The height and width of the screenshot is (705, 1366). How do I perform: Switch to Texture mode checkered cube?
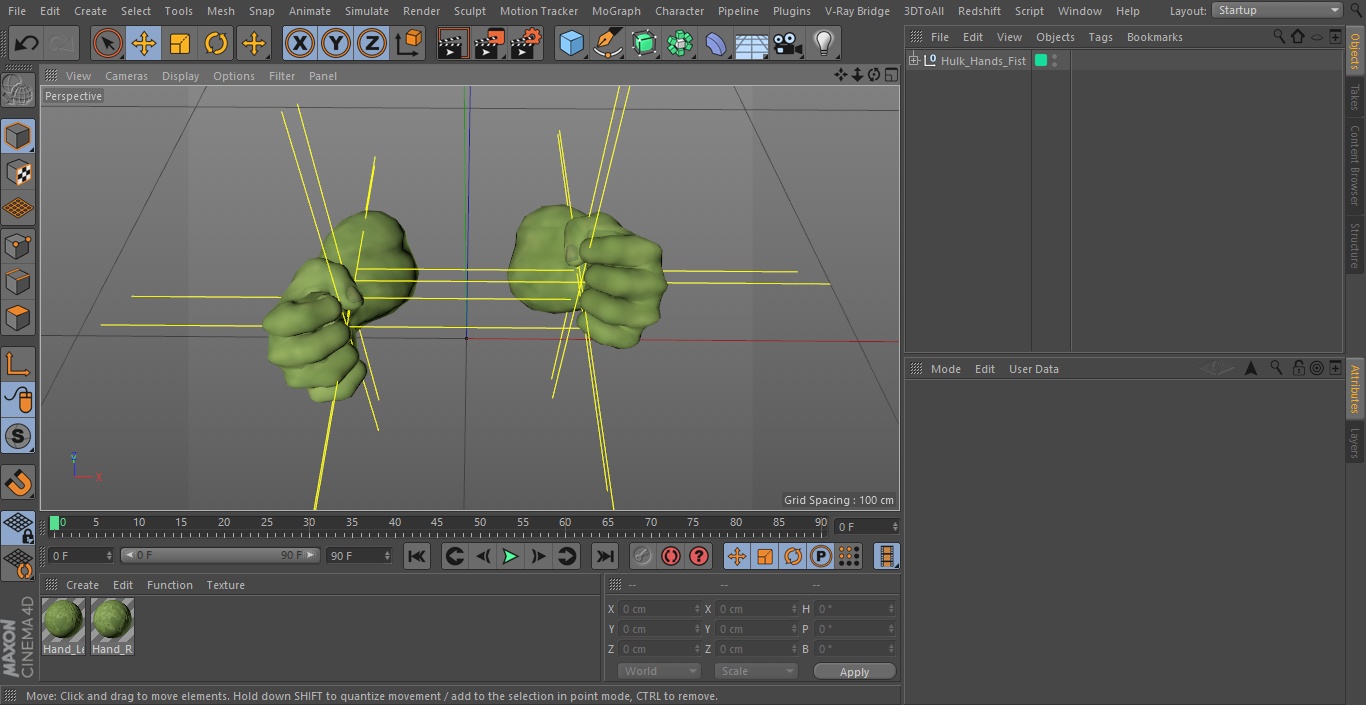tap(18, 173)
